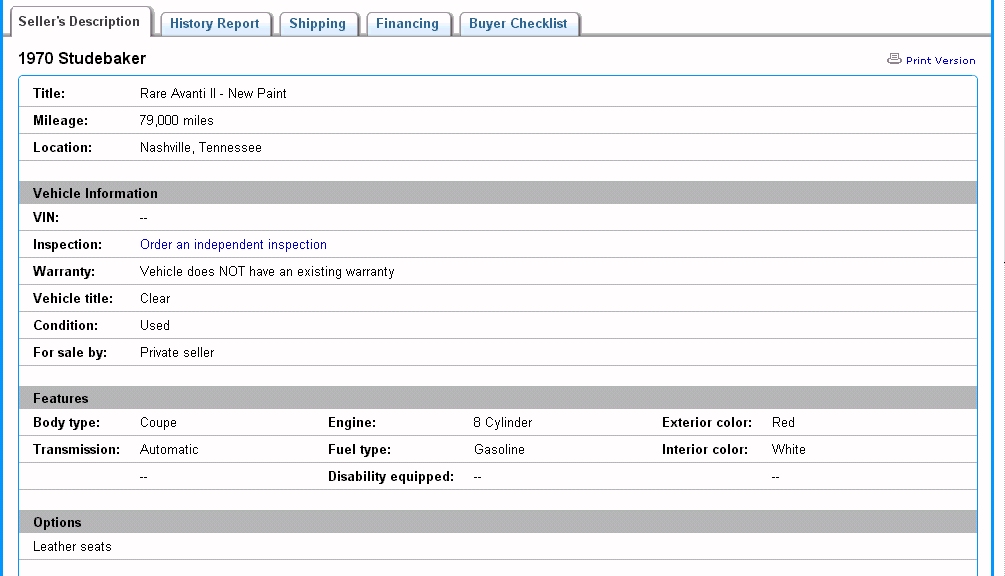This screenshot has width=1005, height=576.
Task: Click the warranty text about no existing warranty
Action: pyautogui.click(x=267, y=272)
